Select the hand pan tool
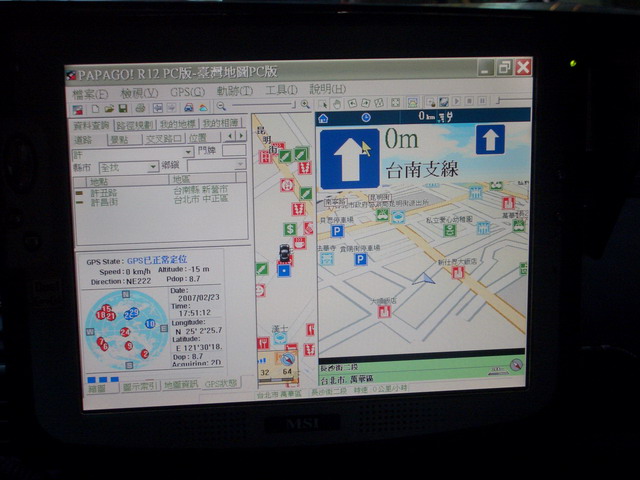640x480 pixels. [337, 104]
